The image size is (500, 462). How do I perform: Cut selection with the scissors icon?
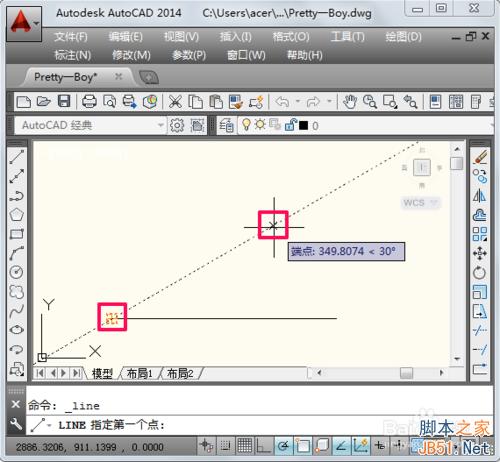point(175,102)
